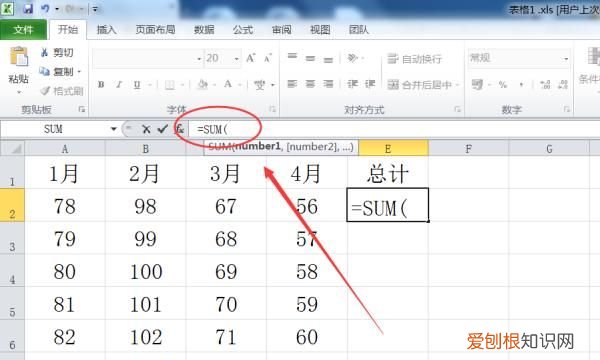Viewport: 600px width, 360px height.
Task: Open the 公式 tab
Action: 243,29
